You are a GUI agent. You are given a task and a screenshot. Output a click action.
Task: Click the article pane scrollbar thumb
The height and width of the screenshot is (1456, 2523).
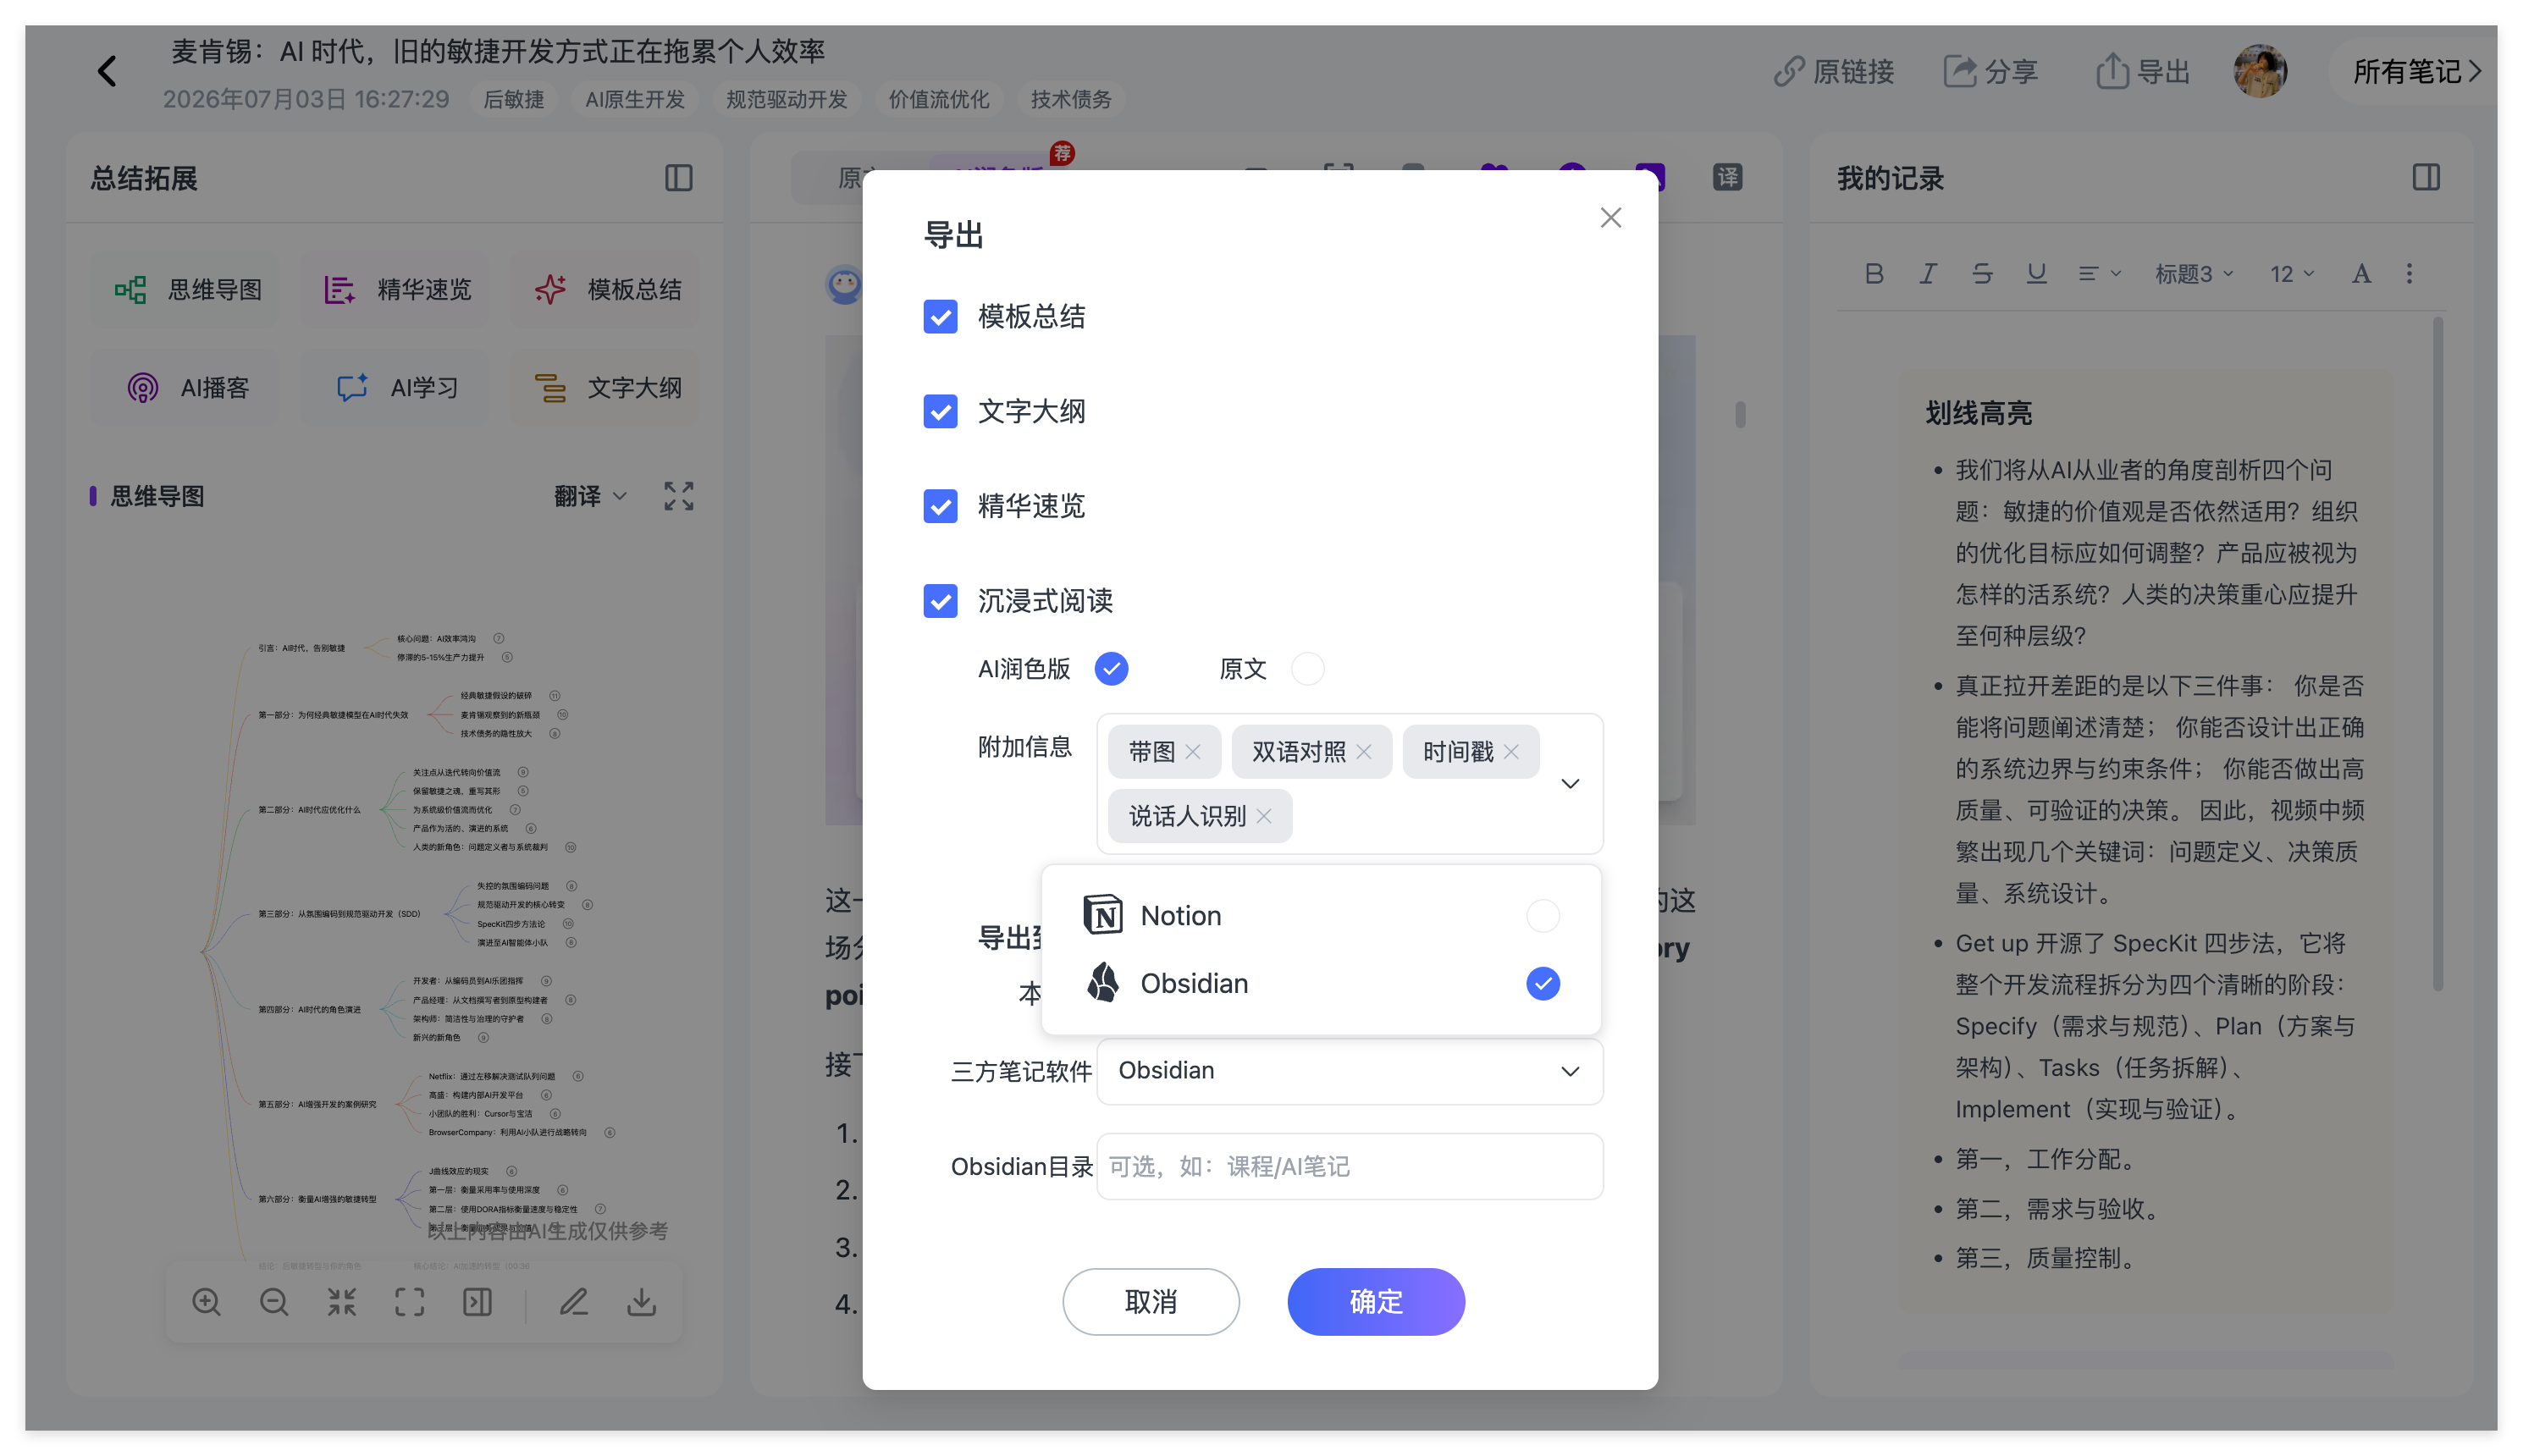1741,414
